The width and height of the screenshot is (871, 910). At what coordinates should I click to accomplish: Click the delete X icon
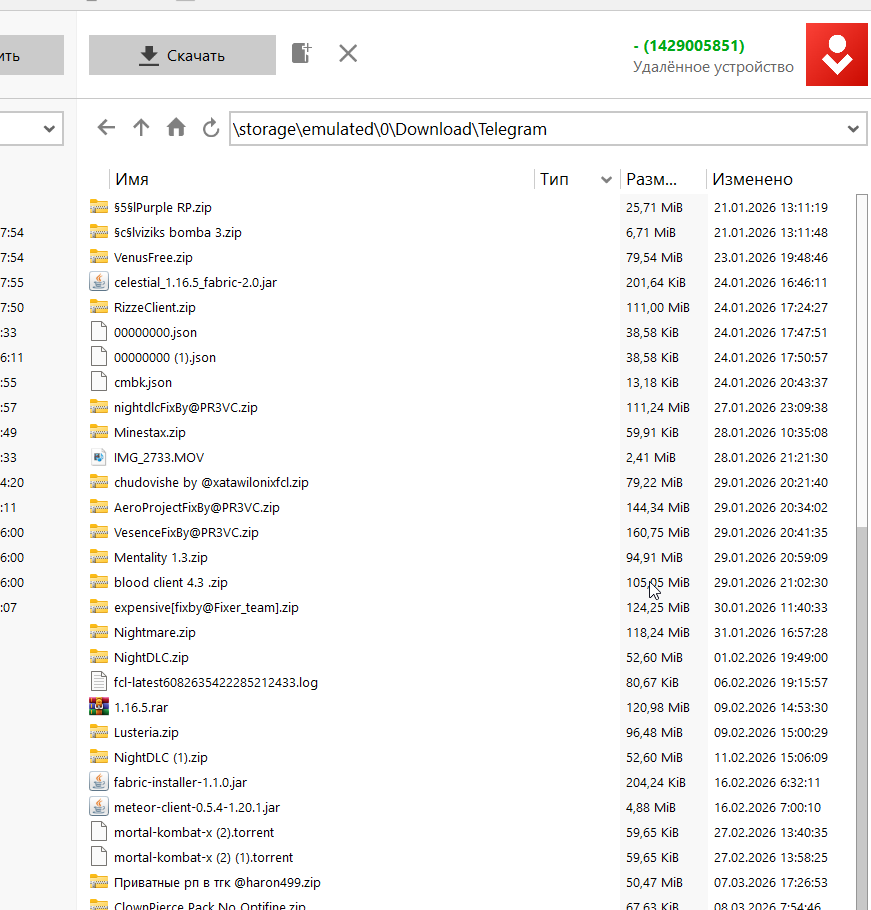[348, 54]
